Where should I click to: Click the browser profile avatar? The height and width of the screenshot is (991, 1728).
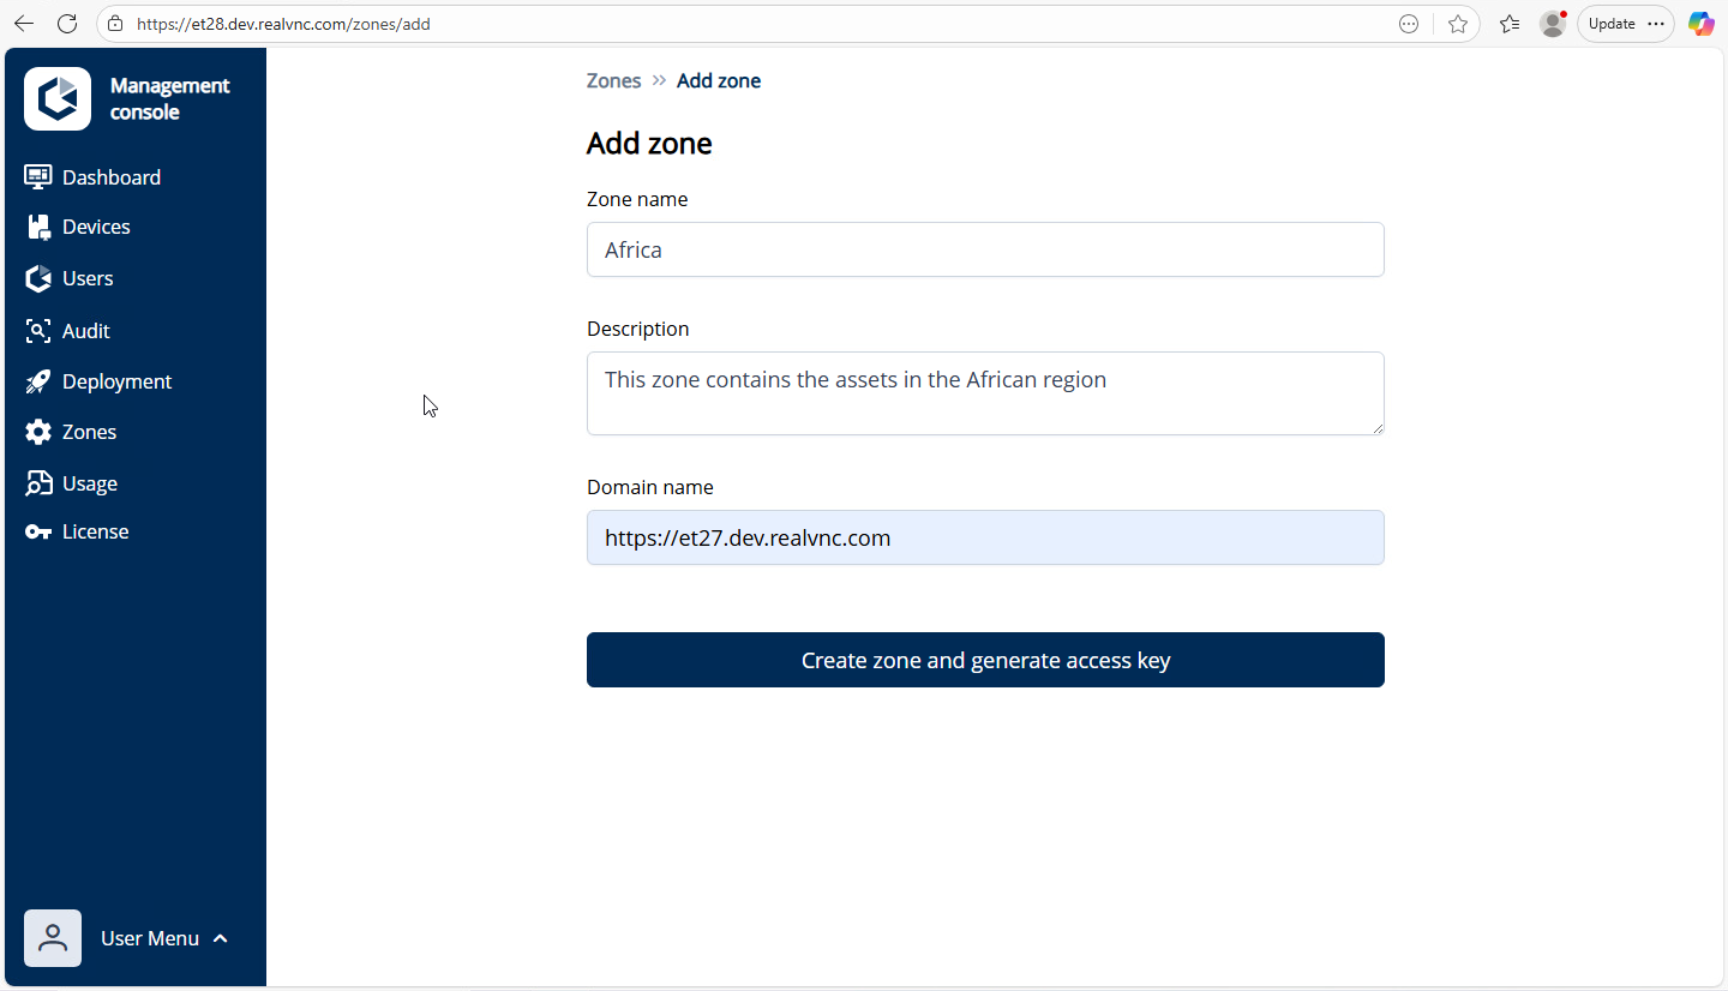[1552, 23]
